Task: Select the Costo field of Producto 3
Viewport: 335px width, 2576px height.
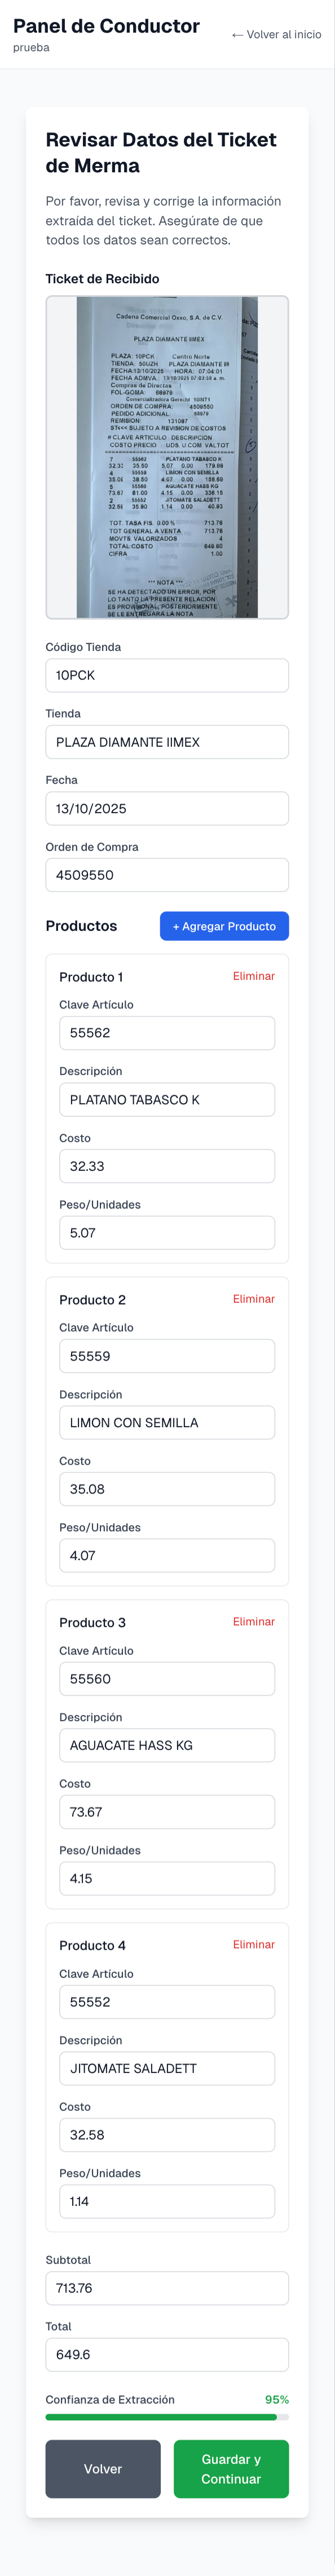Action: (166, 1811)
